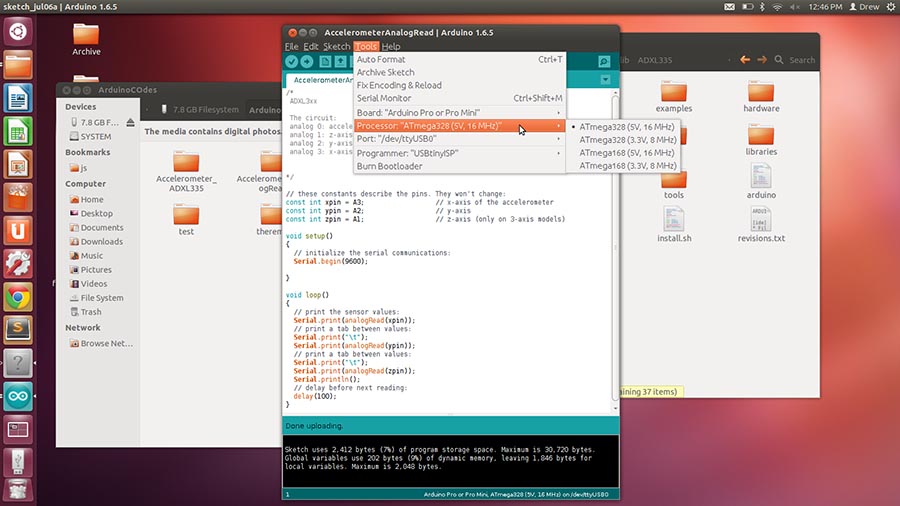The width and height of the screenshot is (900, 506).
Task: Open LibreOffice Impress in the launcher
Action: tap(18, 164)
